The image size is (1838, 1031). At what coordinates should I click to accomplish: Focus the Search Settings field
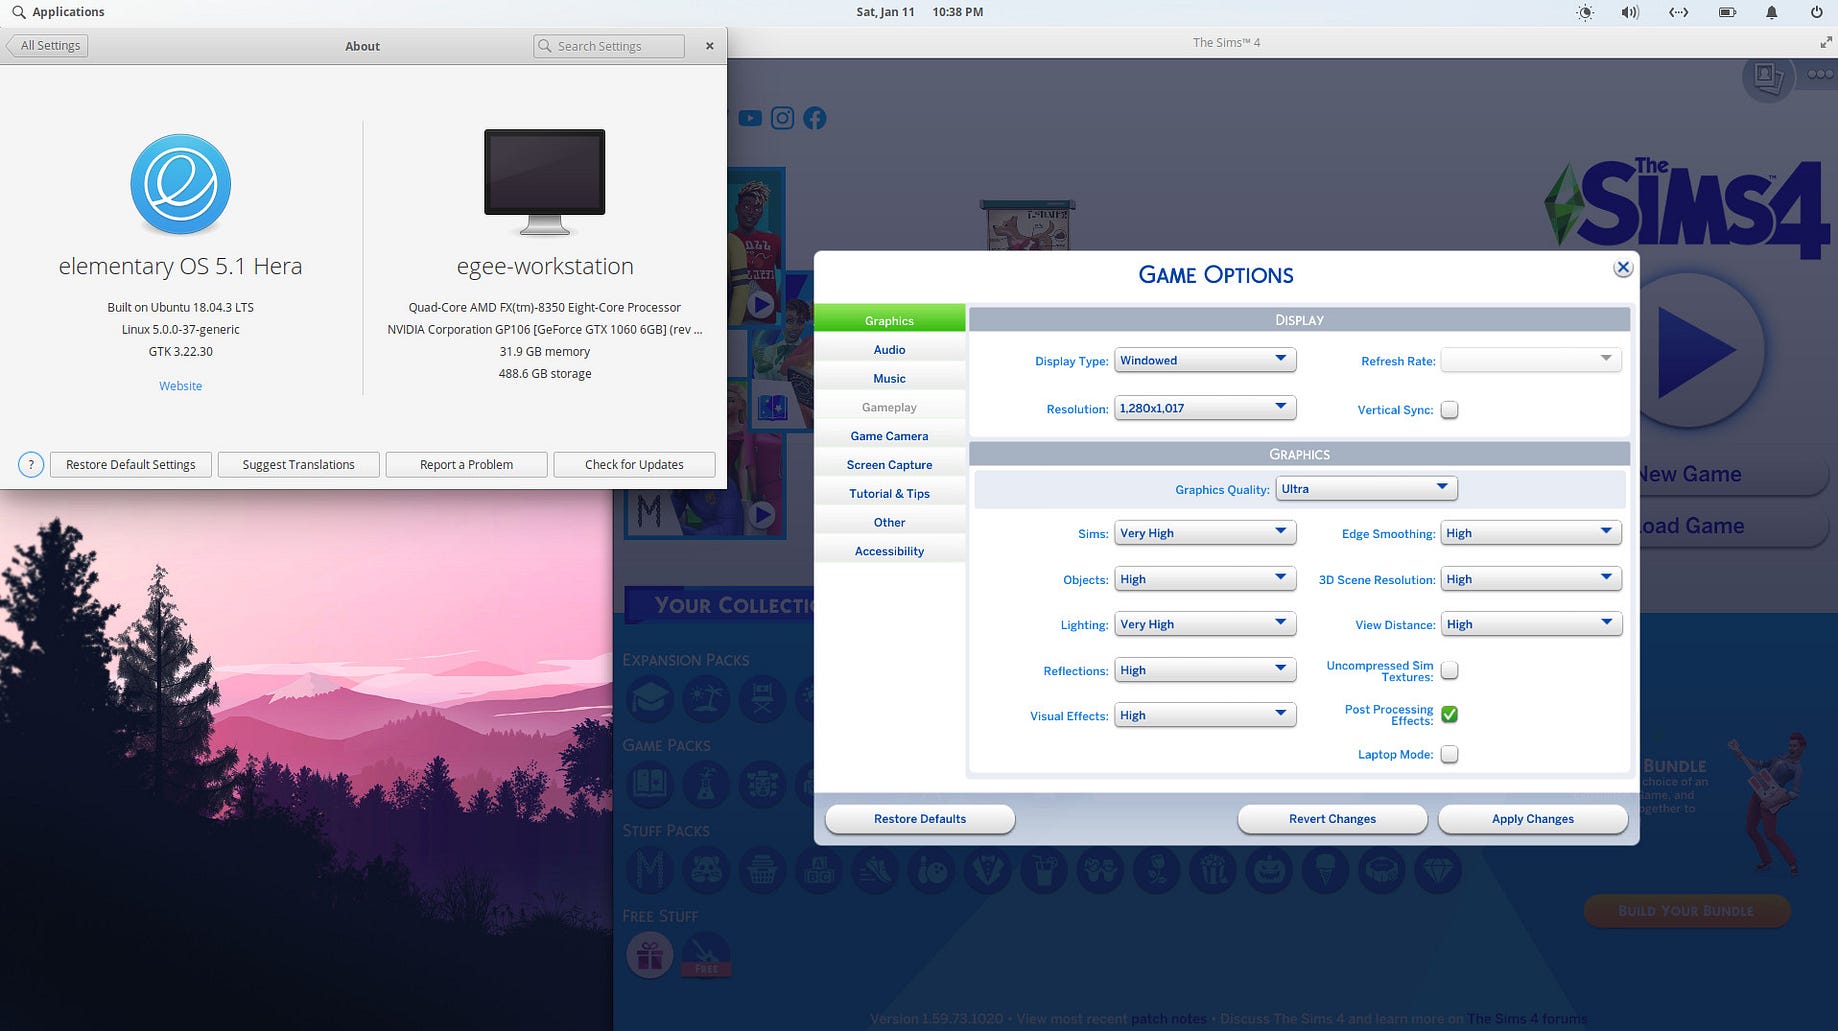[609, 46]
